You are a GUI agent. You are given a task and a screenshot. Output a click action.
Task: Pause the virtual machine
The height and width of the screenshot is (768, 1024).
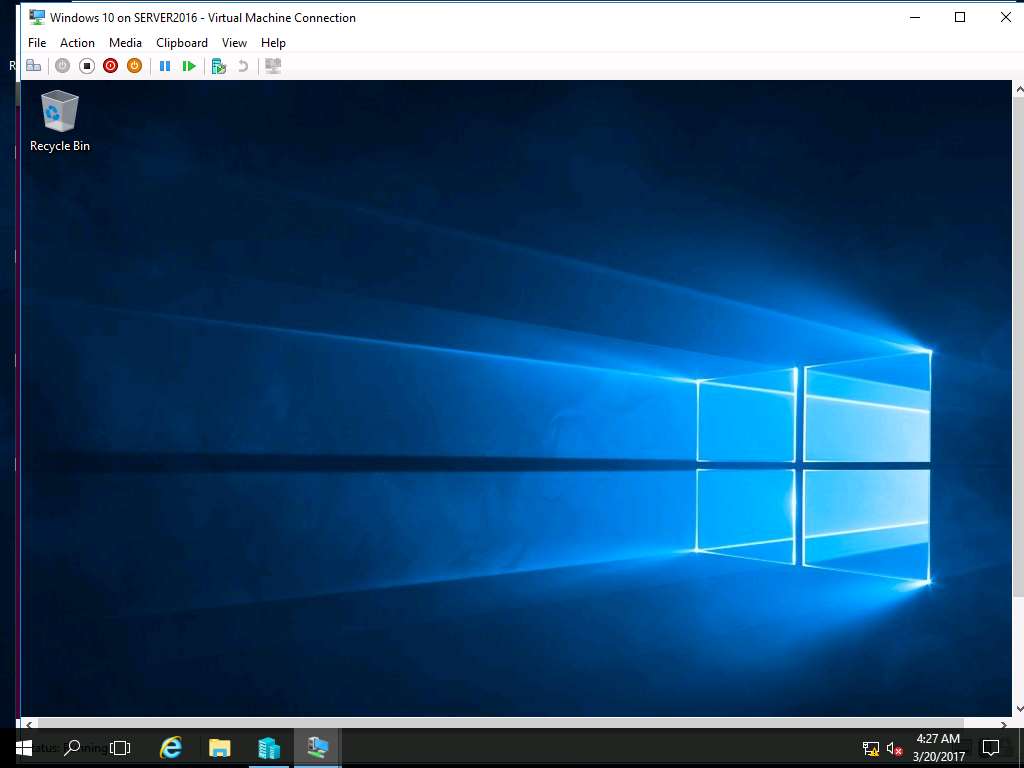pyautogui.click(x=165, y=66)
